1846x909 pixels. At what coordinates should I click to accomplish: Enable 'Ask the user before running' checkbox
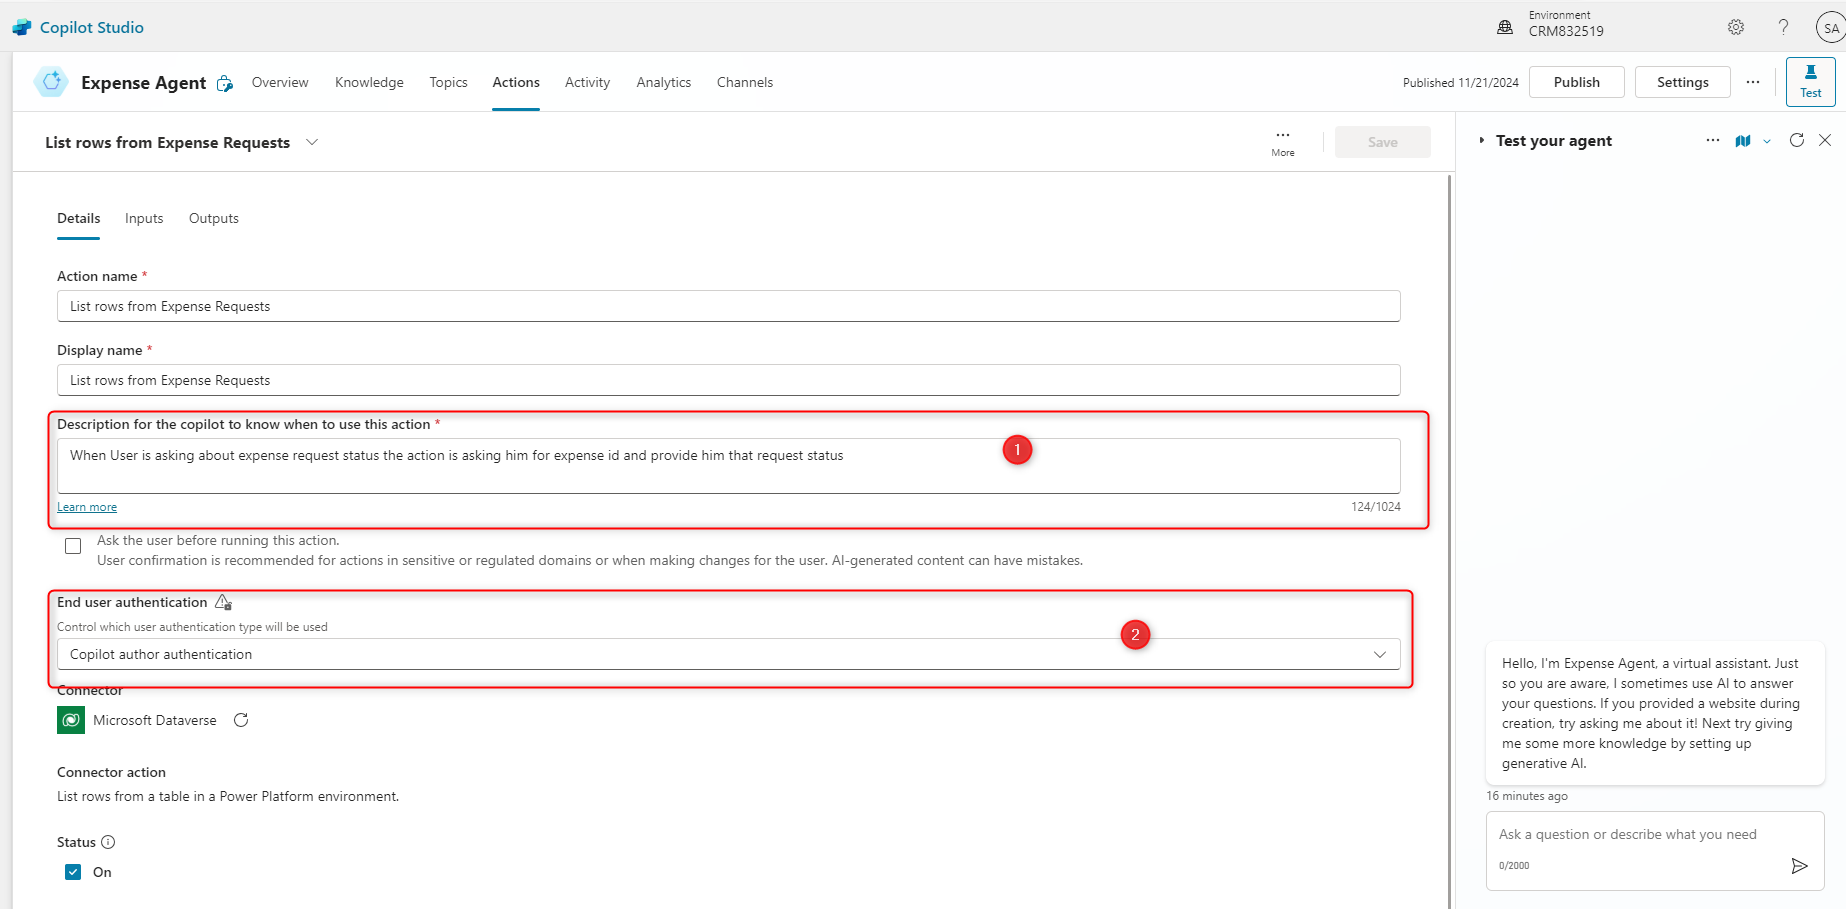[x=73, y=546]
